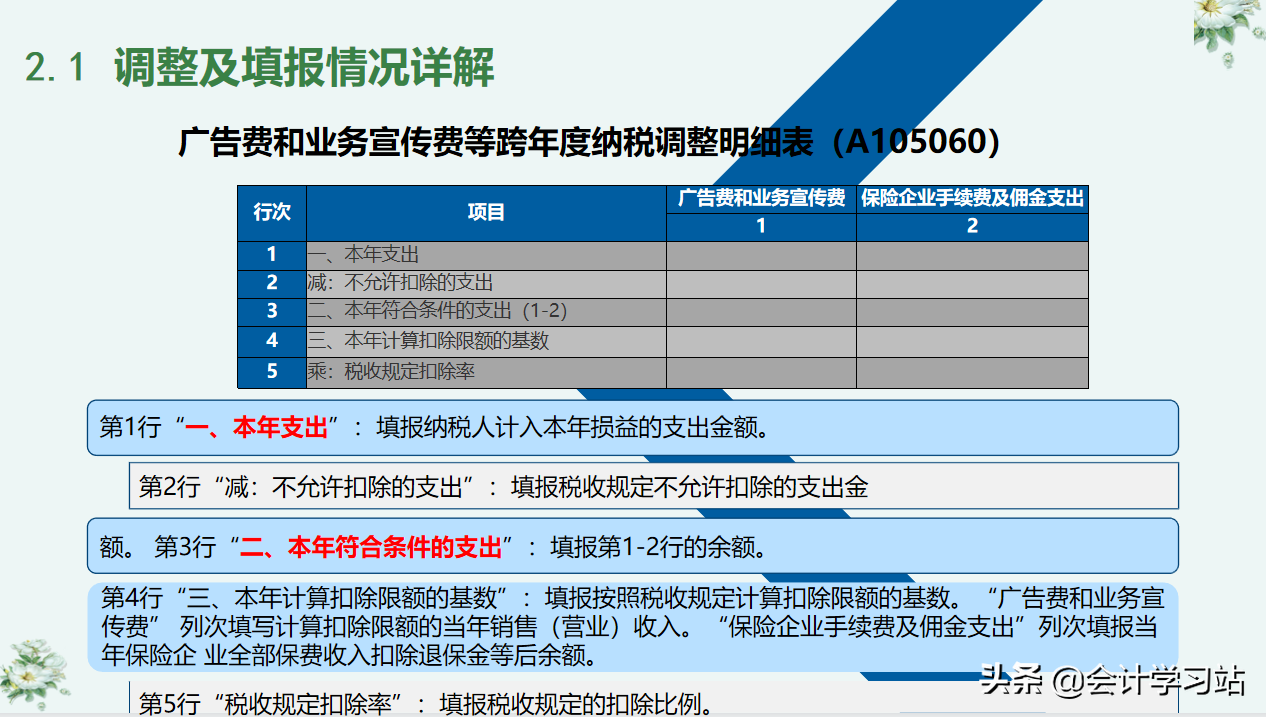Expand the 项目 column header

(x=486, y=211)
